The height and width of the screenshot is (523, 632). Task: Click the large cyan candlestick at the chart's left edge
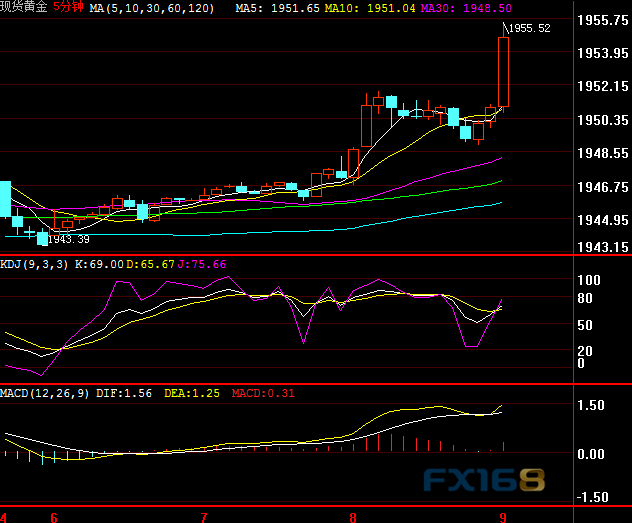tap(5, 199)
